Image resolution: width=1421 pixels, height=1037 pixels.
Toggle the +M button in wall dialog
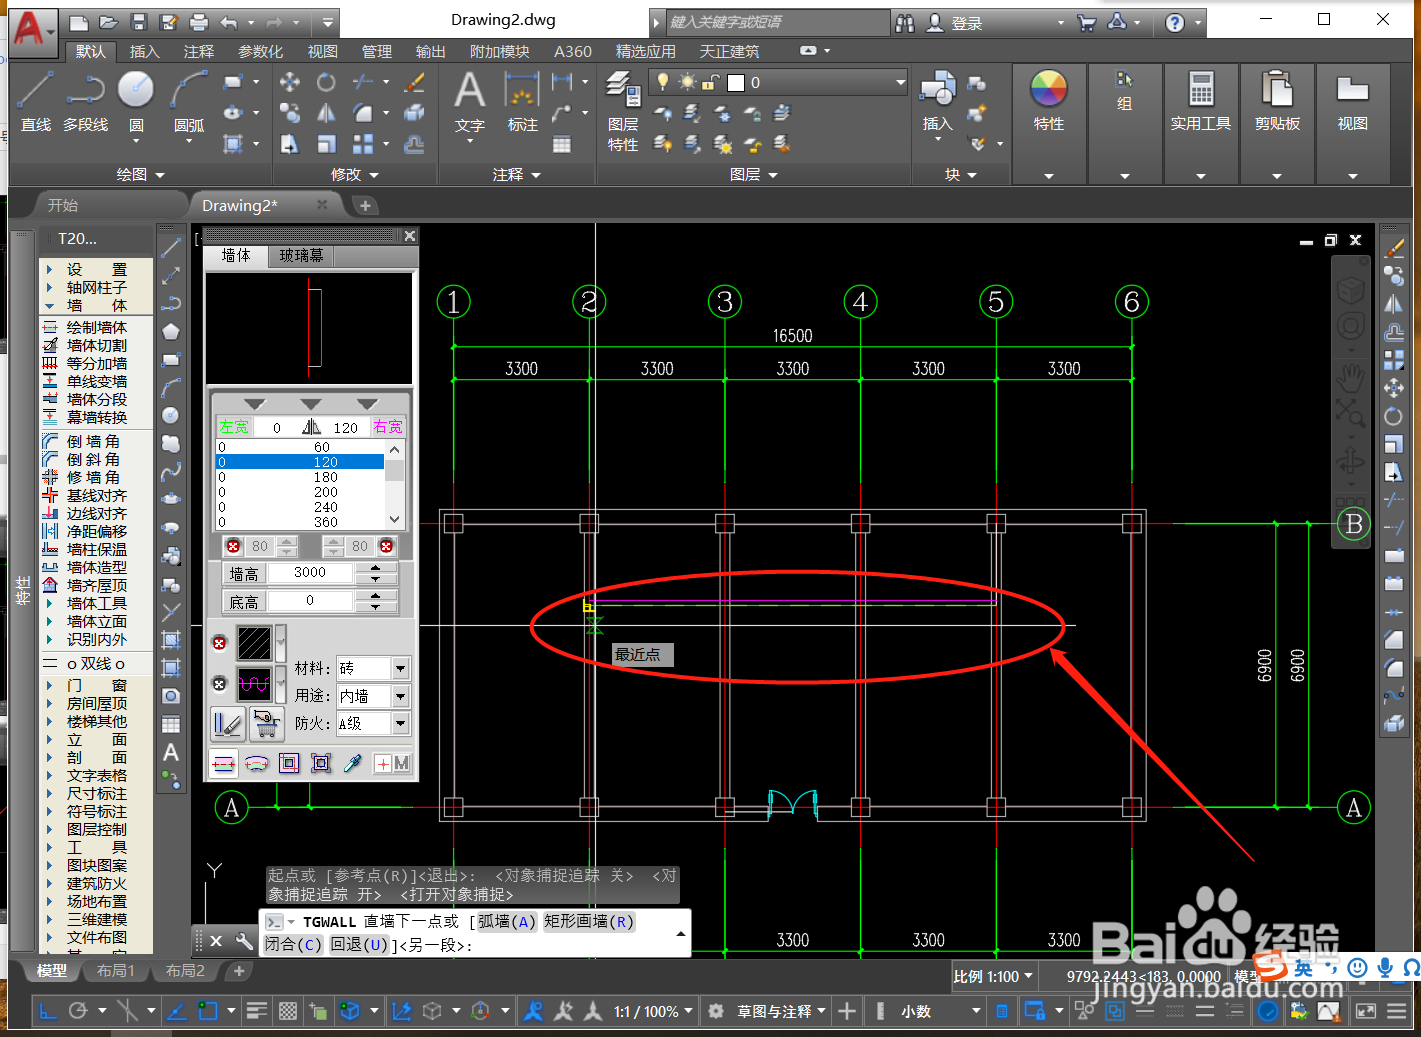tap(392, 764)
